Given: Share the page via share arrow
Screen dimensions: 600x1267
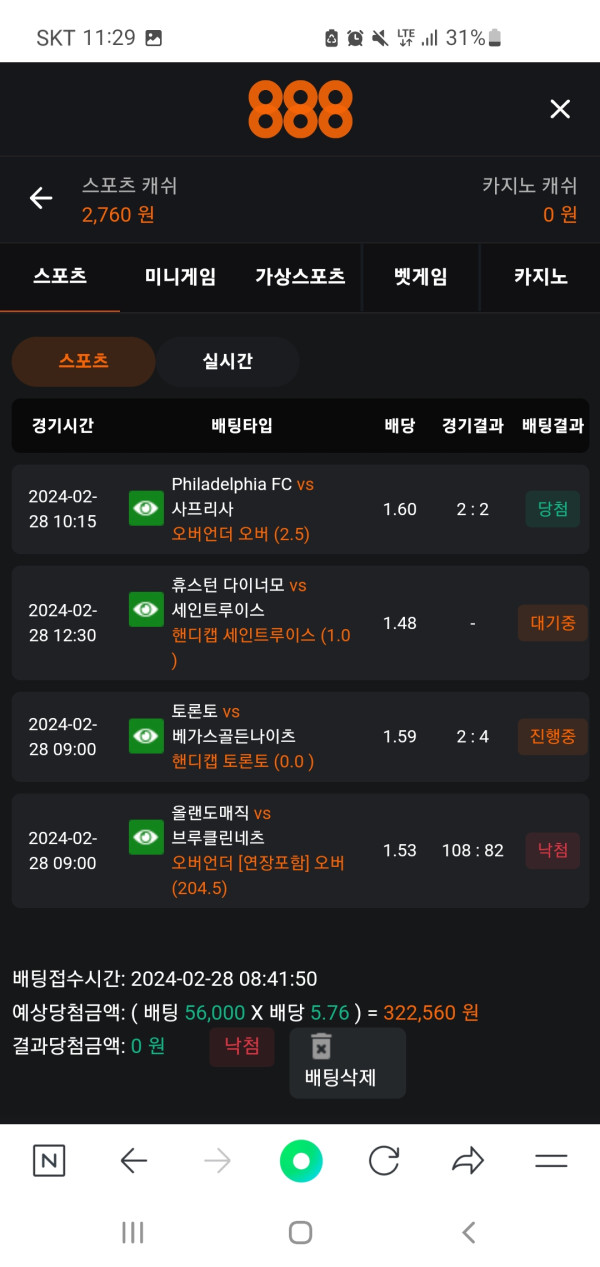Looking at the screenshot, I should [x=467, y=1160].
